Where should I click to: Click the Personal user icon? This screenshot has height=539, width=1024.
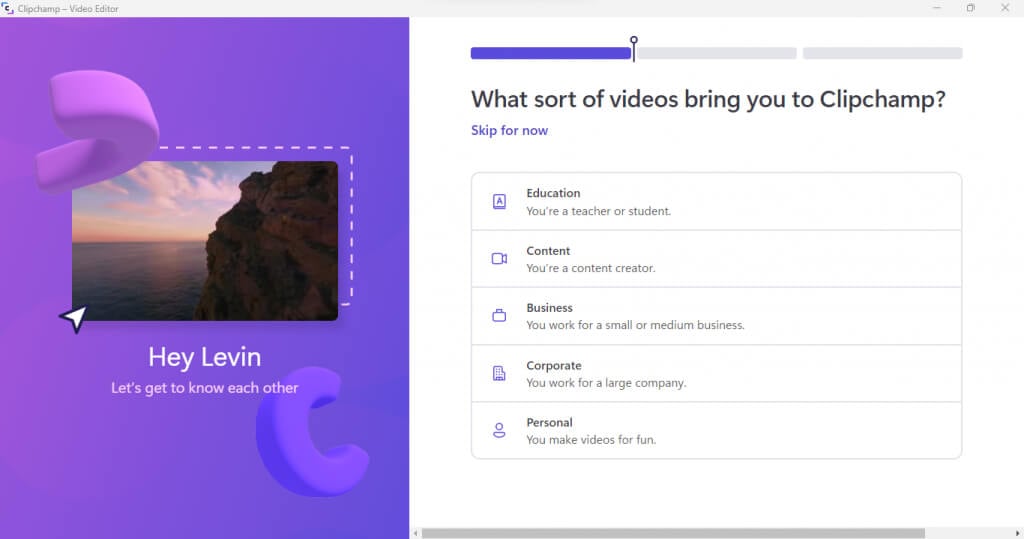pyautogui.click(x=499, y=430)
